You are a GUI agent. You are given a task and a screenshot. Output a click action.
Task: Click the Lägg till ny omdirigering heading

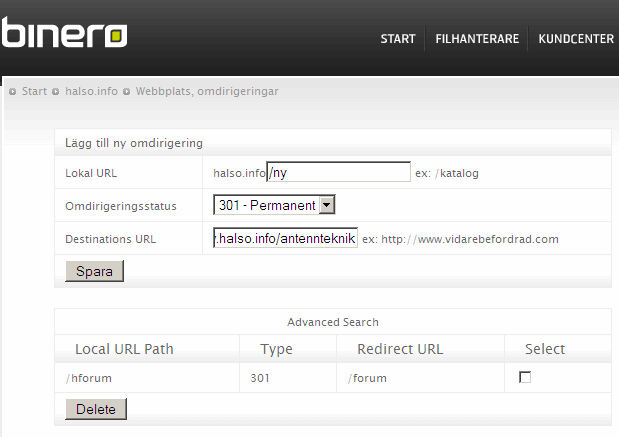(134, 143)
